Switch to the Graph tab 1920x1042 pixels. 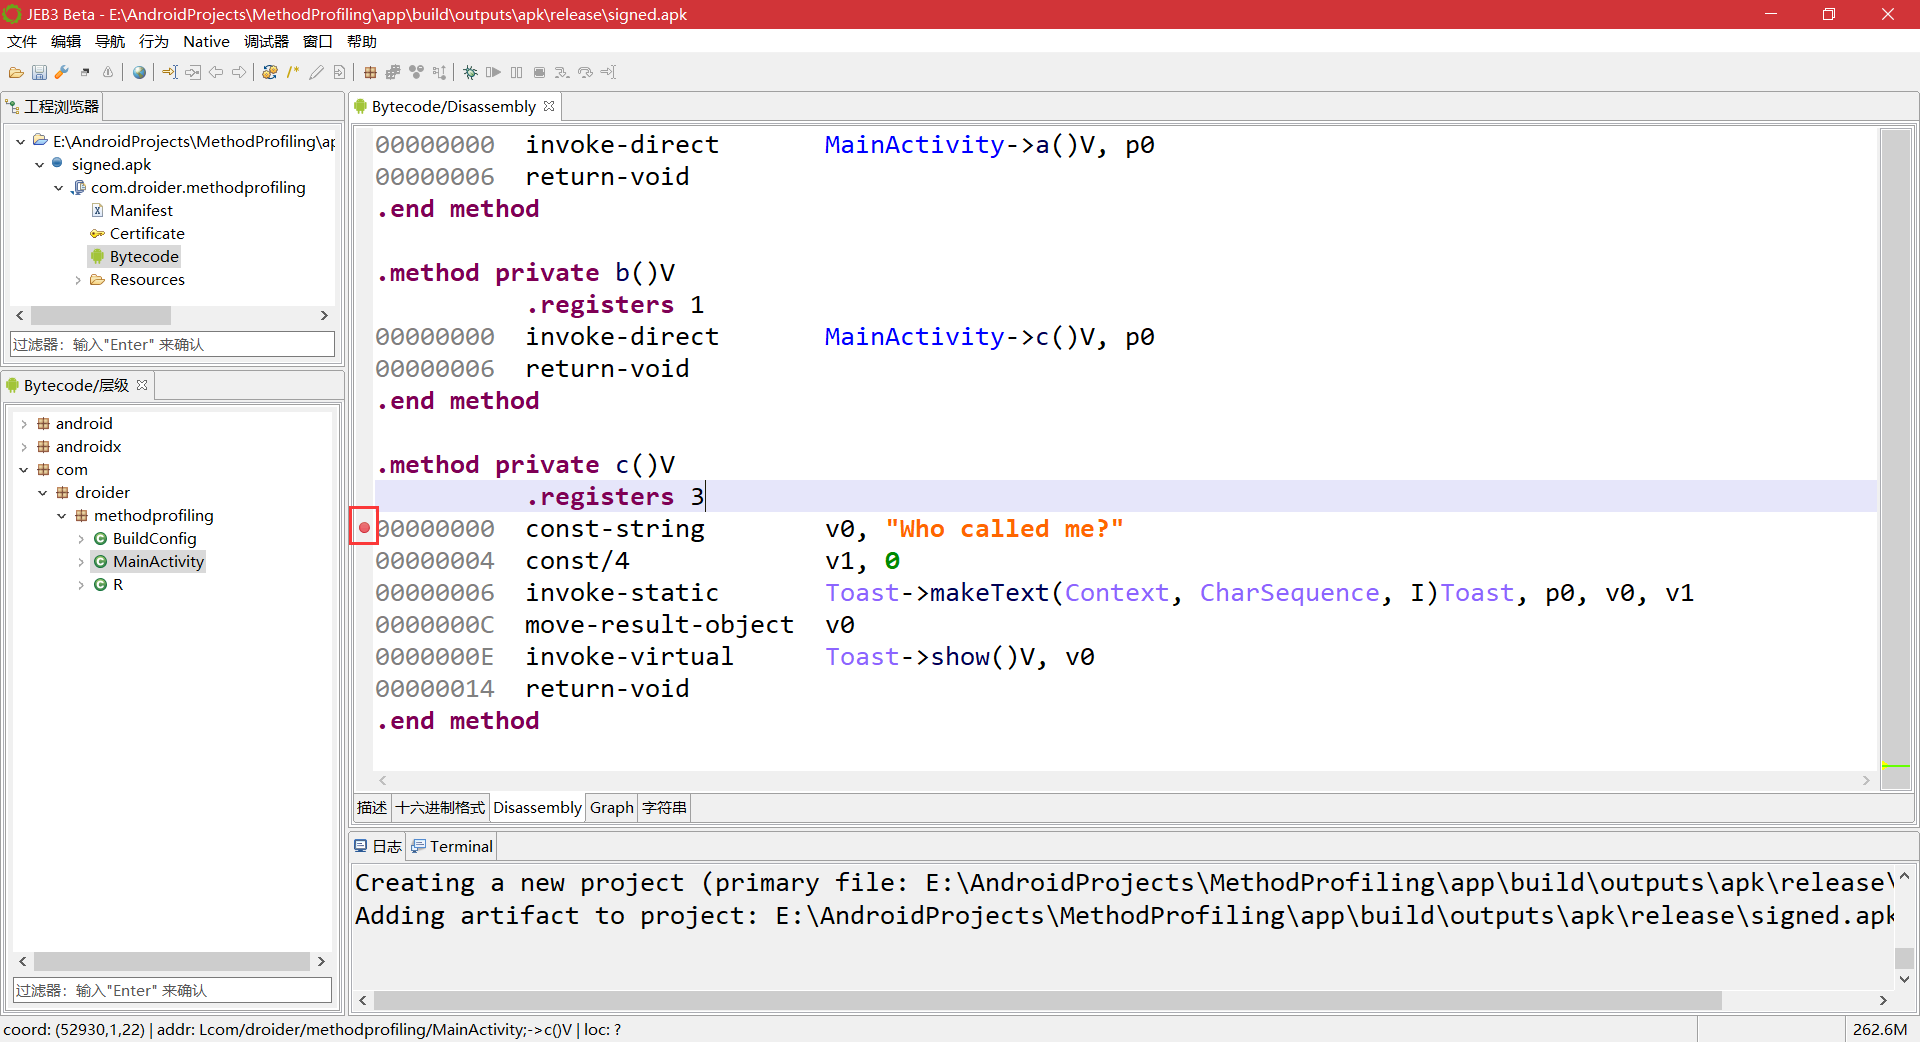click(612, 807)
